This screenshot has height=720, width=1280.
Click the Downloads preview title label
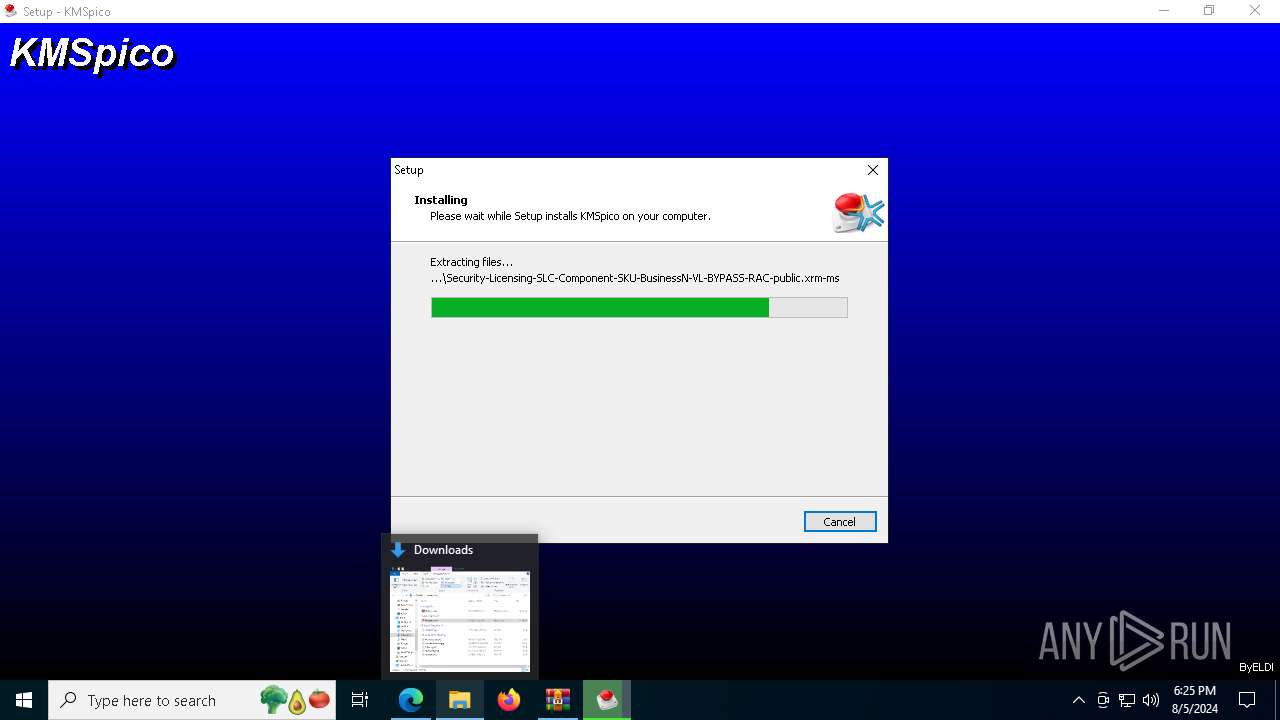point(443,550)
